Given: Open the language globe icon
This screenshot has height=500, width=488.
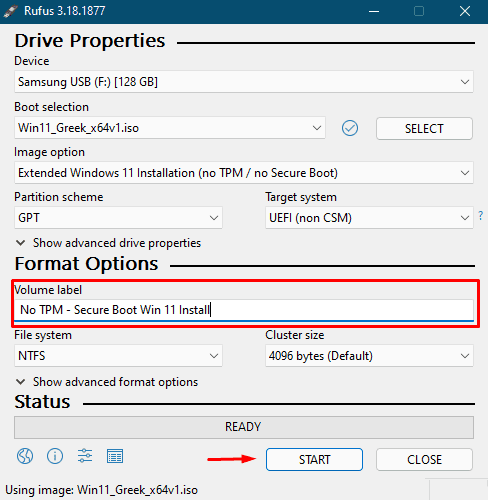Looking at the screenshot, I should 25,456.
